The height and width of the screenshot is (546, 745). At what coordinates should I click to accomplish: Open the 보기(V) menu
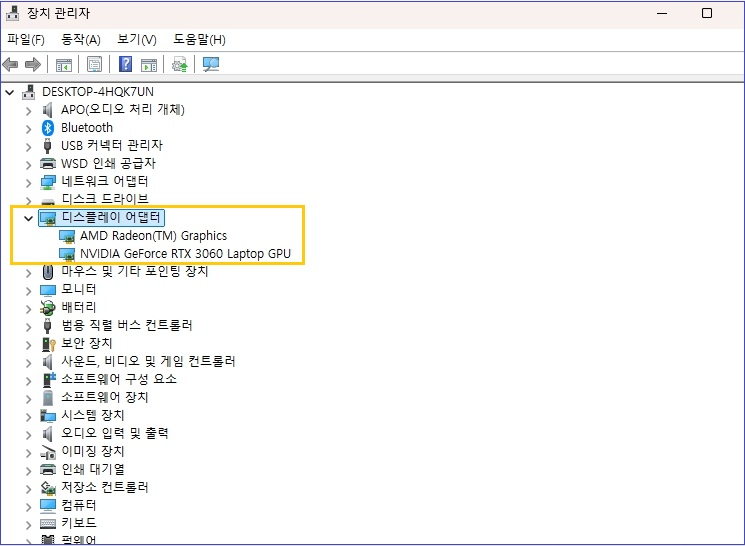click(137, 39)
